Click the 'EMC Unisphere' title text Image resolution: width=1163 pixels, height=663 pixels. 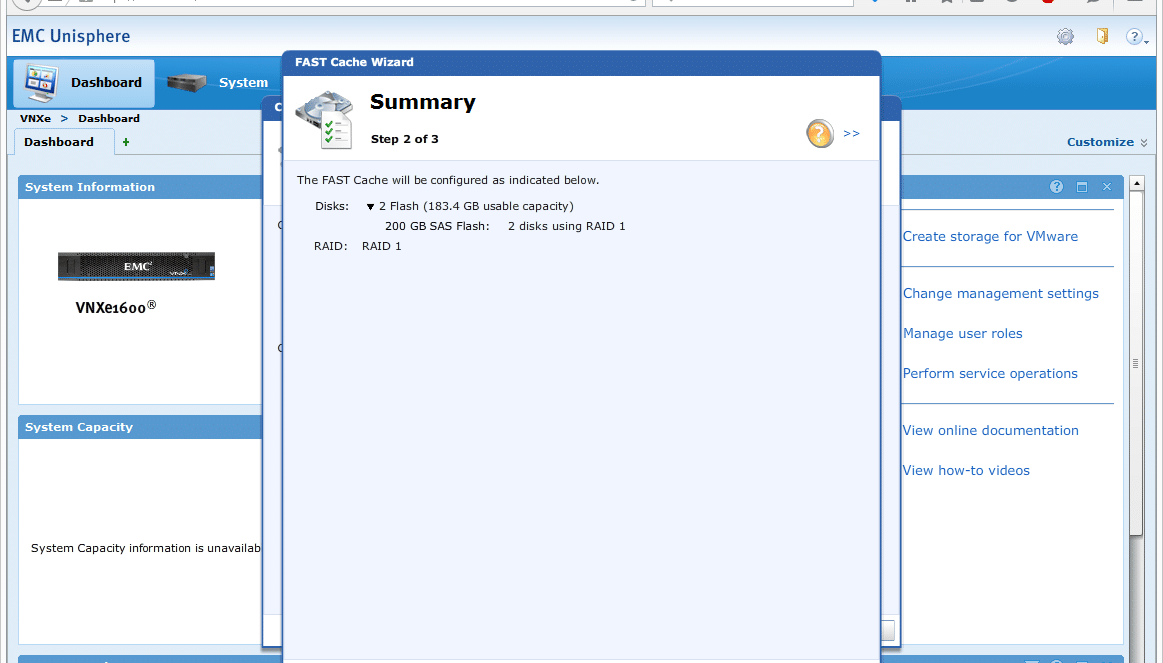tap(71, 36)
